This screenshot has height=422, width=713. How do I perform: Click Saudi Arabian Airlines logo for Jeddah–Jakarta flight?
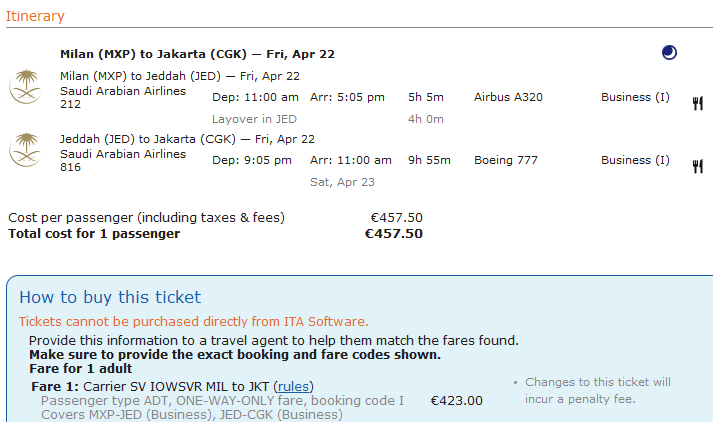pos(24,149)
